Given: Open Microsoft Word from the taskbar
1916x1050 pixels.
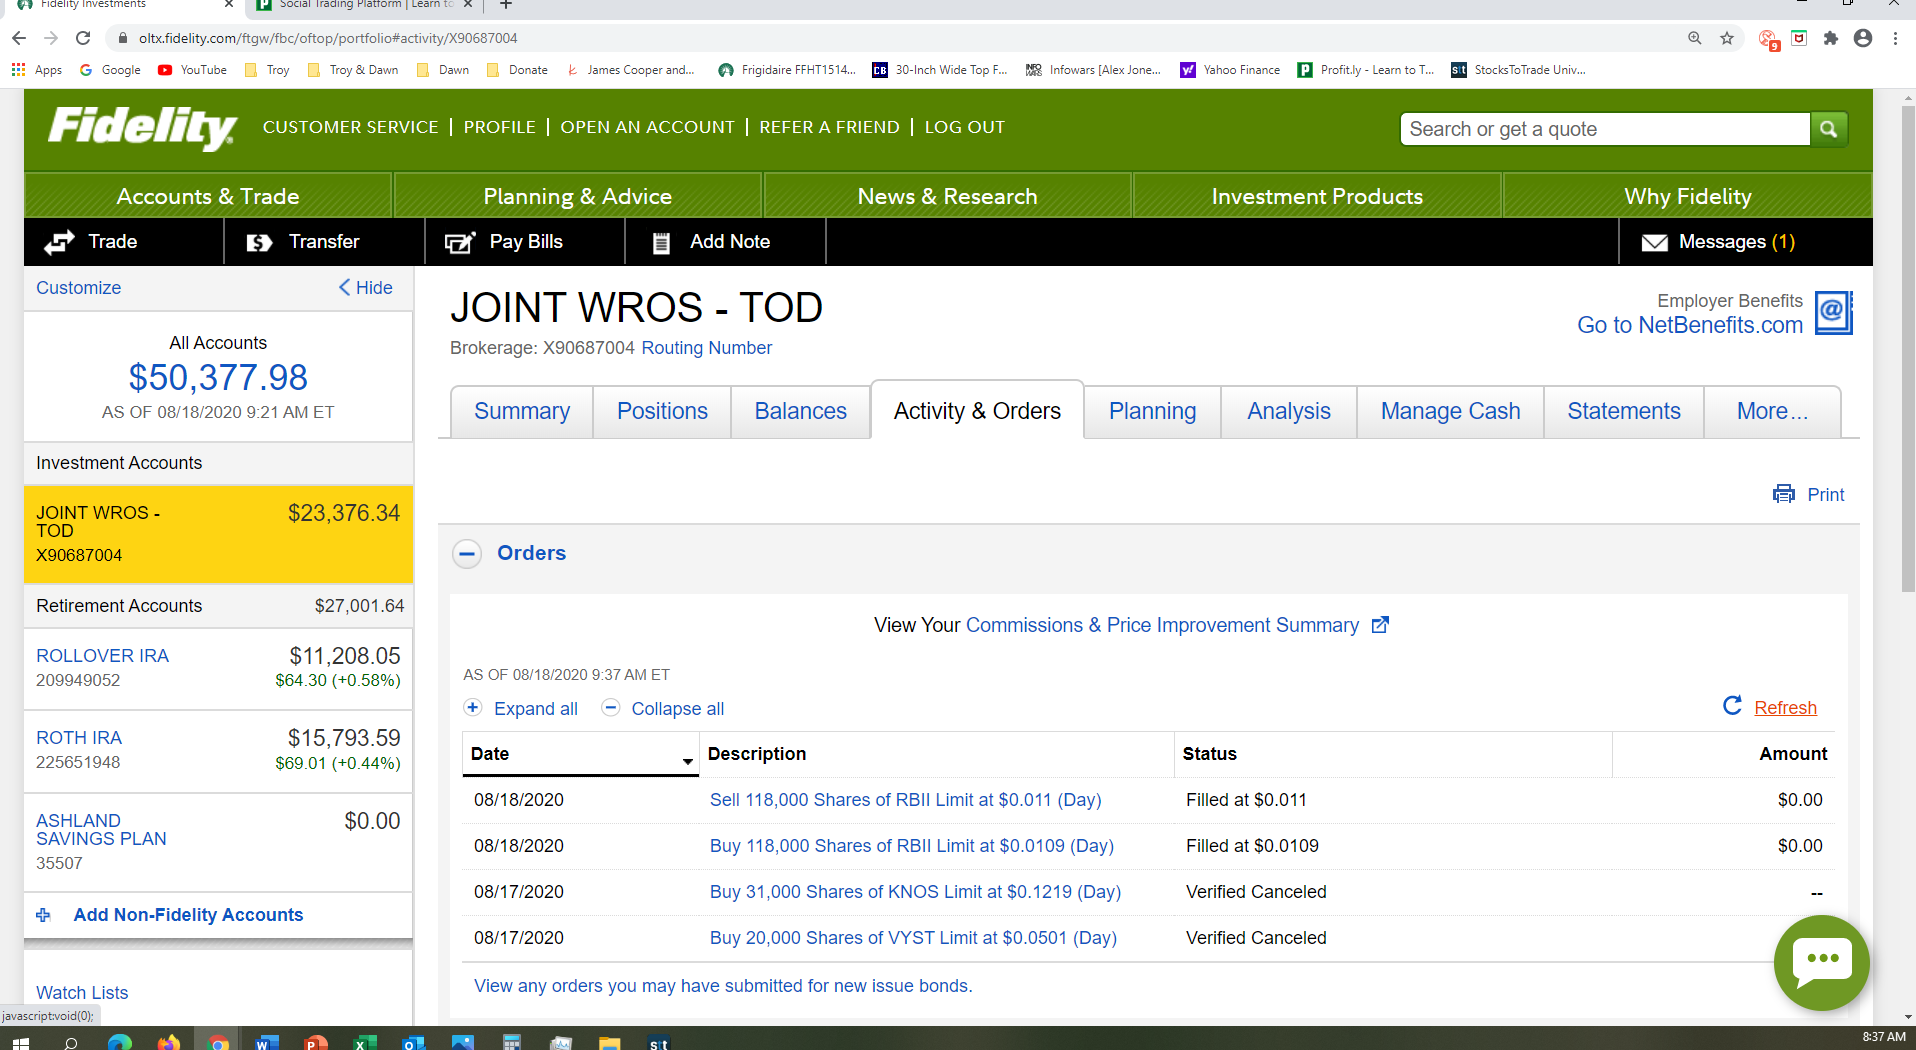Looking at the screenshot, I should (x=265, y=1043).
